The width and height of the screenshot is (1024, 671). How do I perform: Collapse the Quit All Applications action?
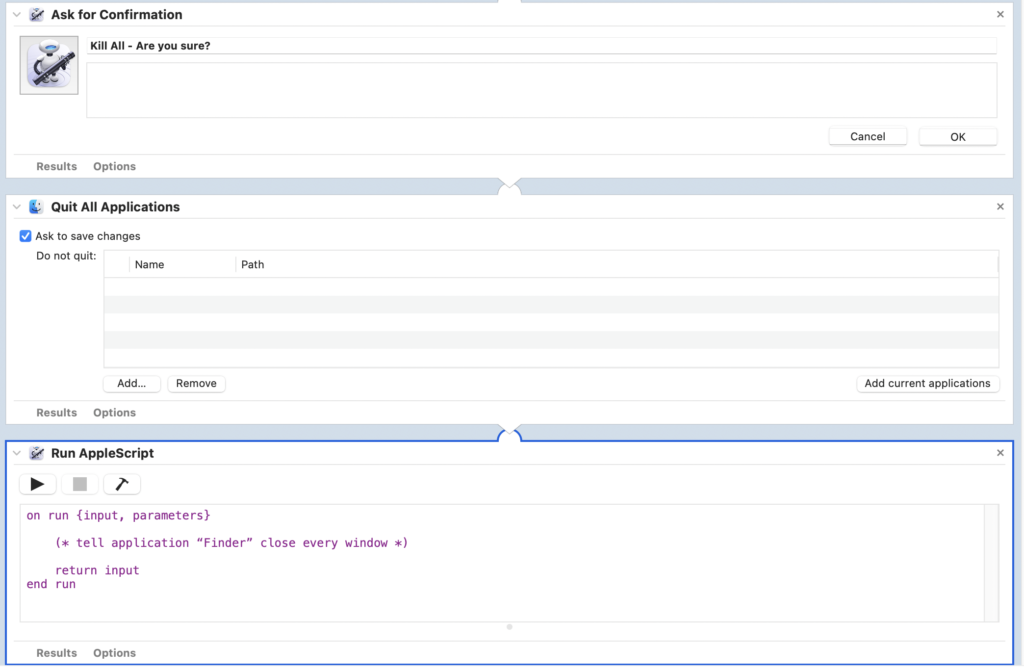(17, 207)
